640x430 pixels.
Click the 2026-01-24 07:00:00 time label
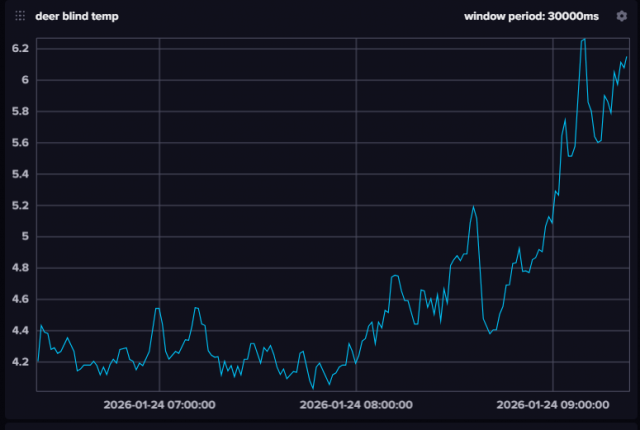tap(160, 405)
